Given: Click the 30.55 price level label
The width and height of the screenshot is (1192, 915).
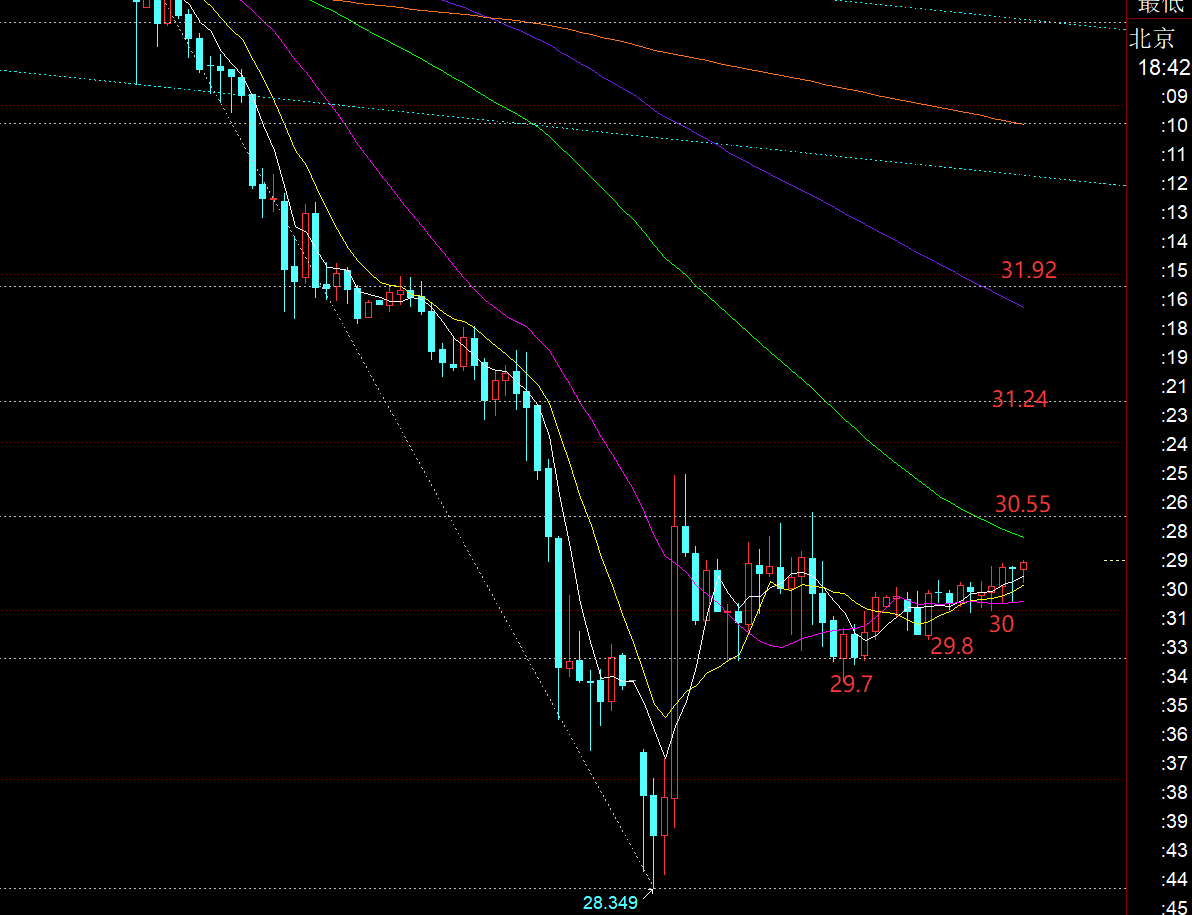Looking at the screenshot, I should coord(1022,504).
